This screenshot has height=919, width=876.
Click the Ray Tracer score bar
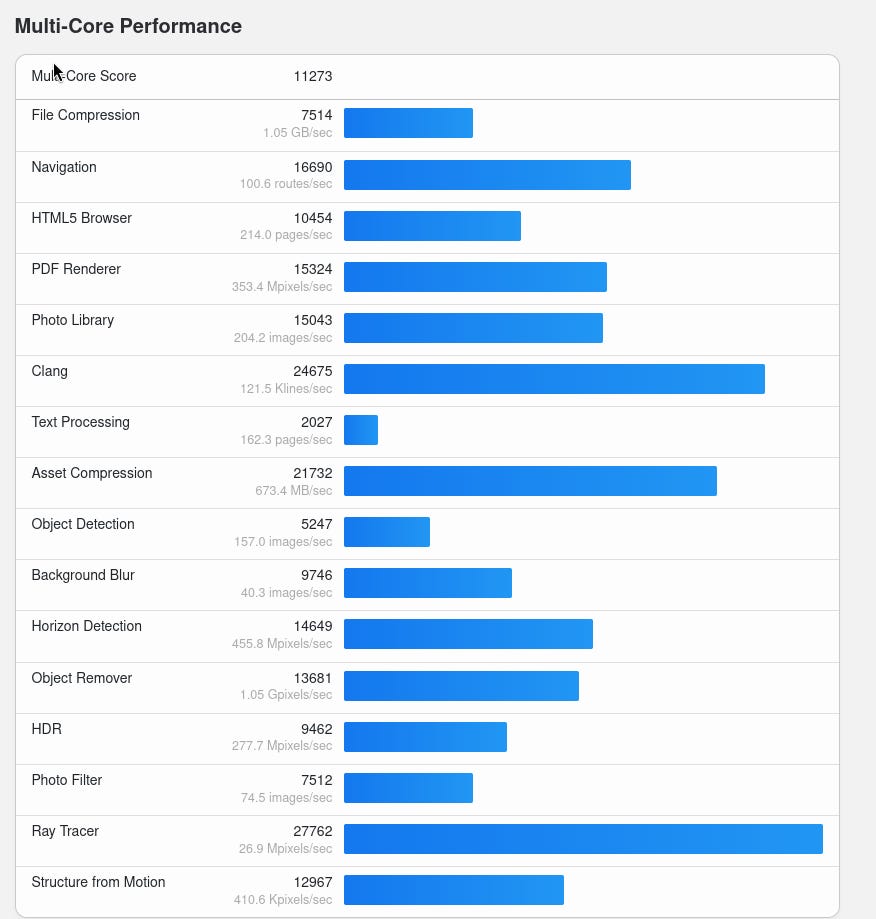tap(583, 839)
